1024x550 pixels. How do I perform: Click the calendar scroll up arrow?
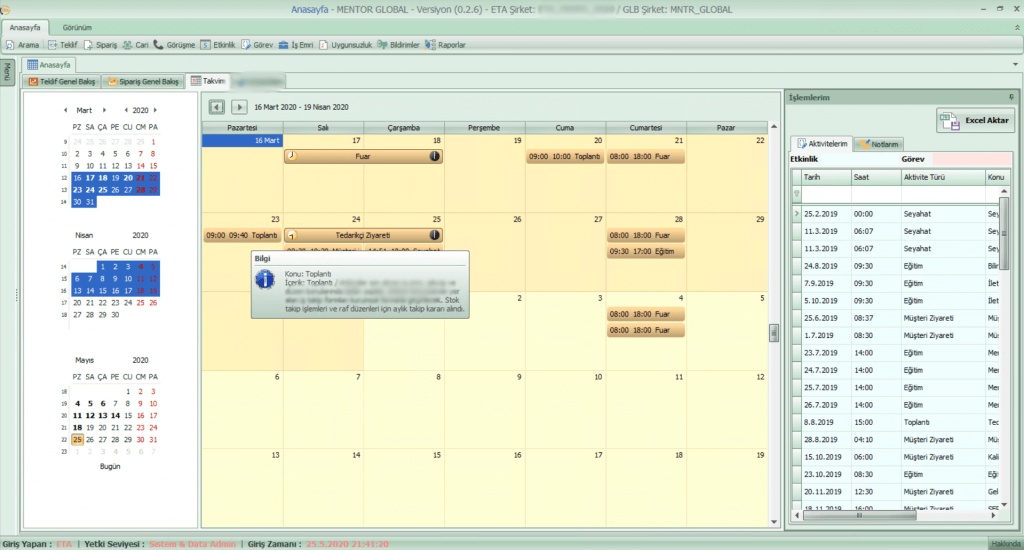[x=774, y=127]
